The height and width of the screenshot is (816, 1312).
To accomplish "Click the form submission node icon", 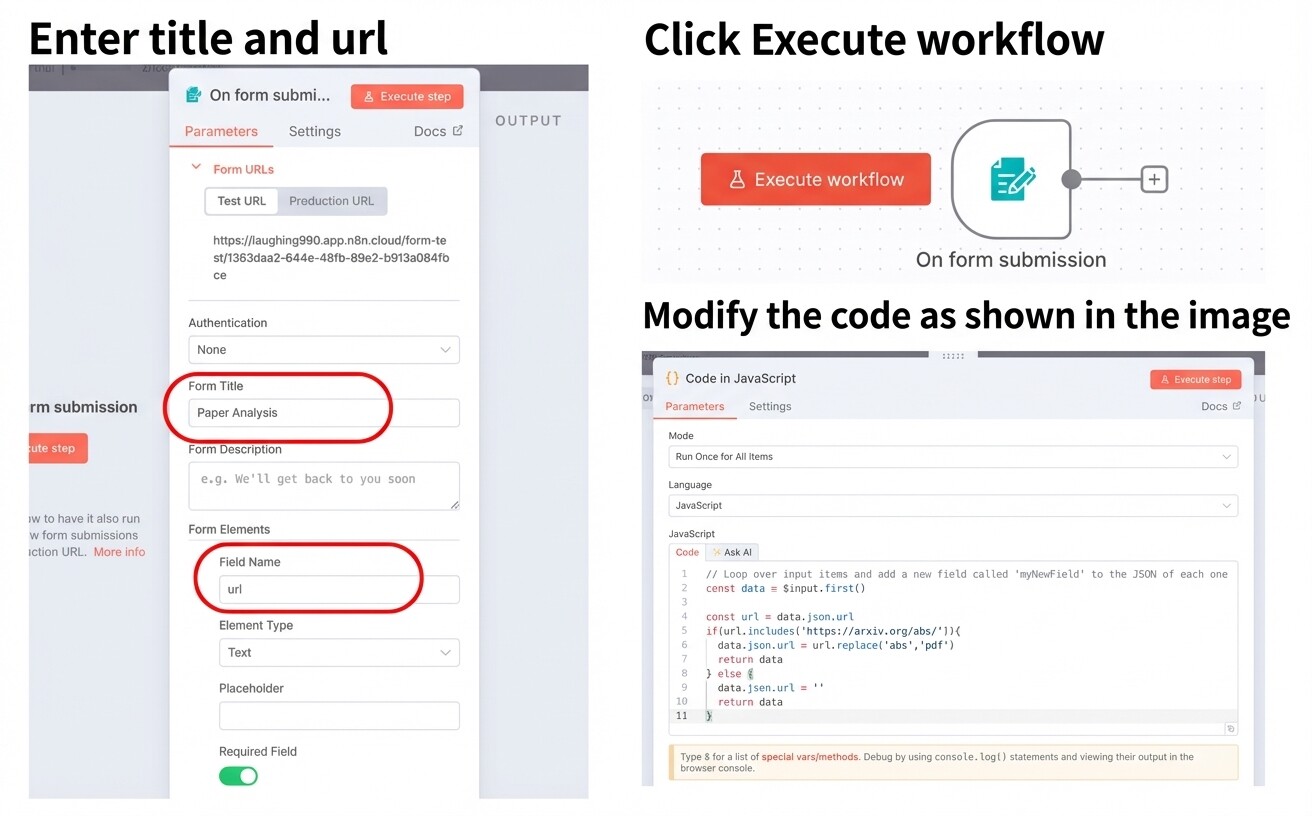I will tap(1011, 180).
